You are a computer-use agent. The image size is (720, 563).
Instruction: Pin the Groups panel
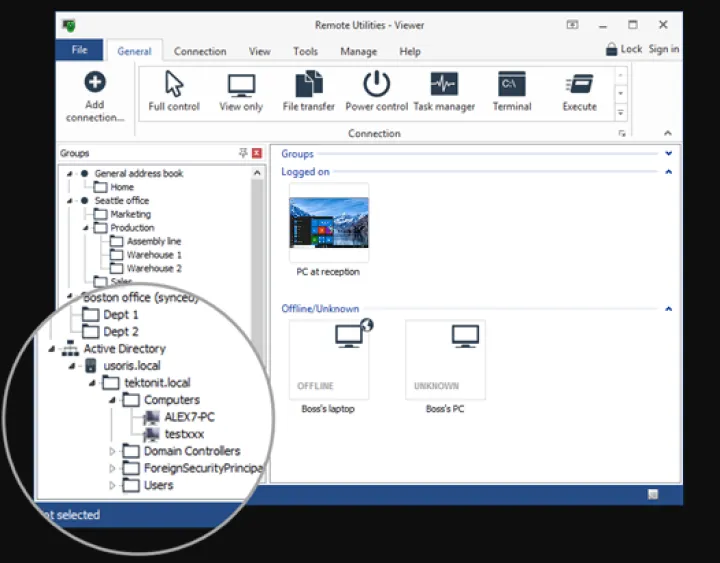point(243,153)
